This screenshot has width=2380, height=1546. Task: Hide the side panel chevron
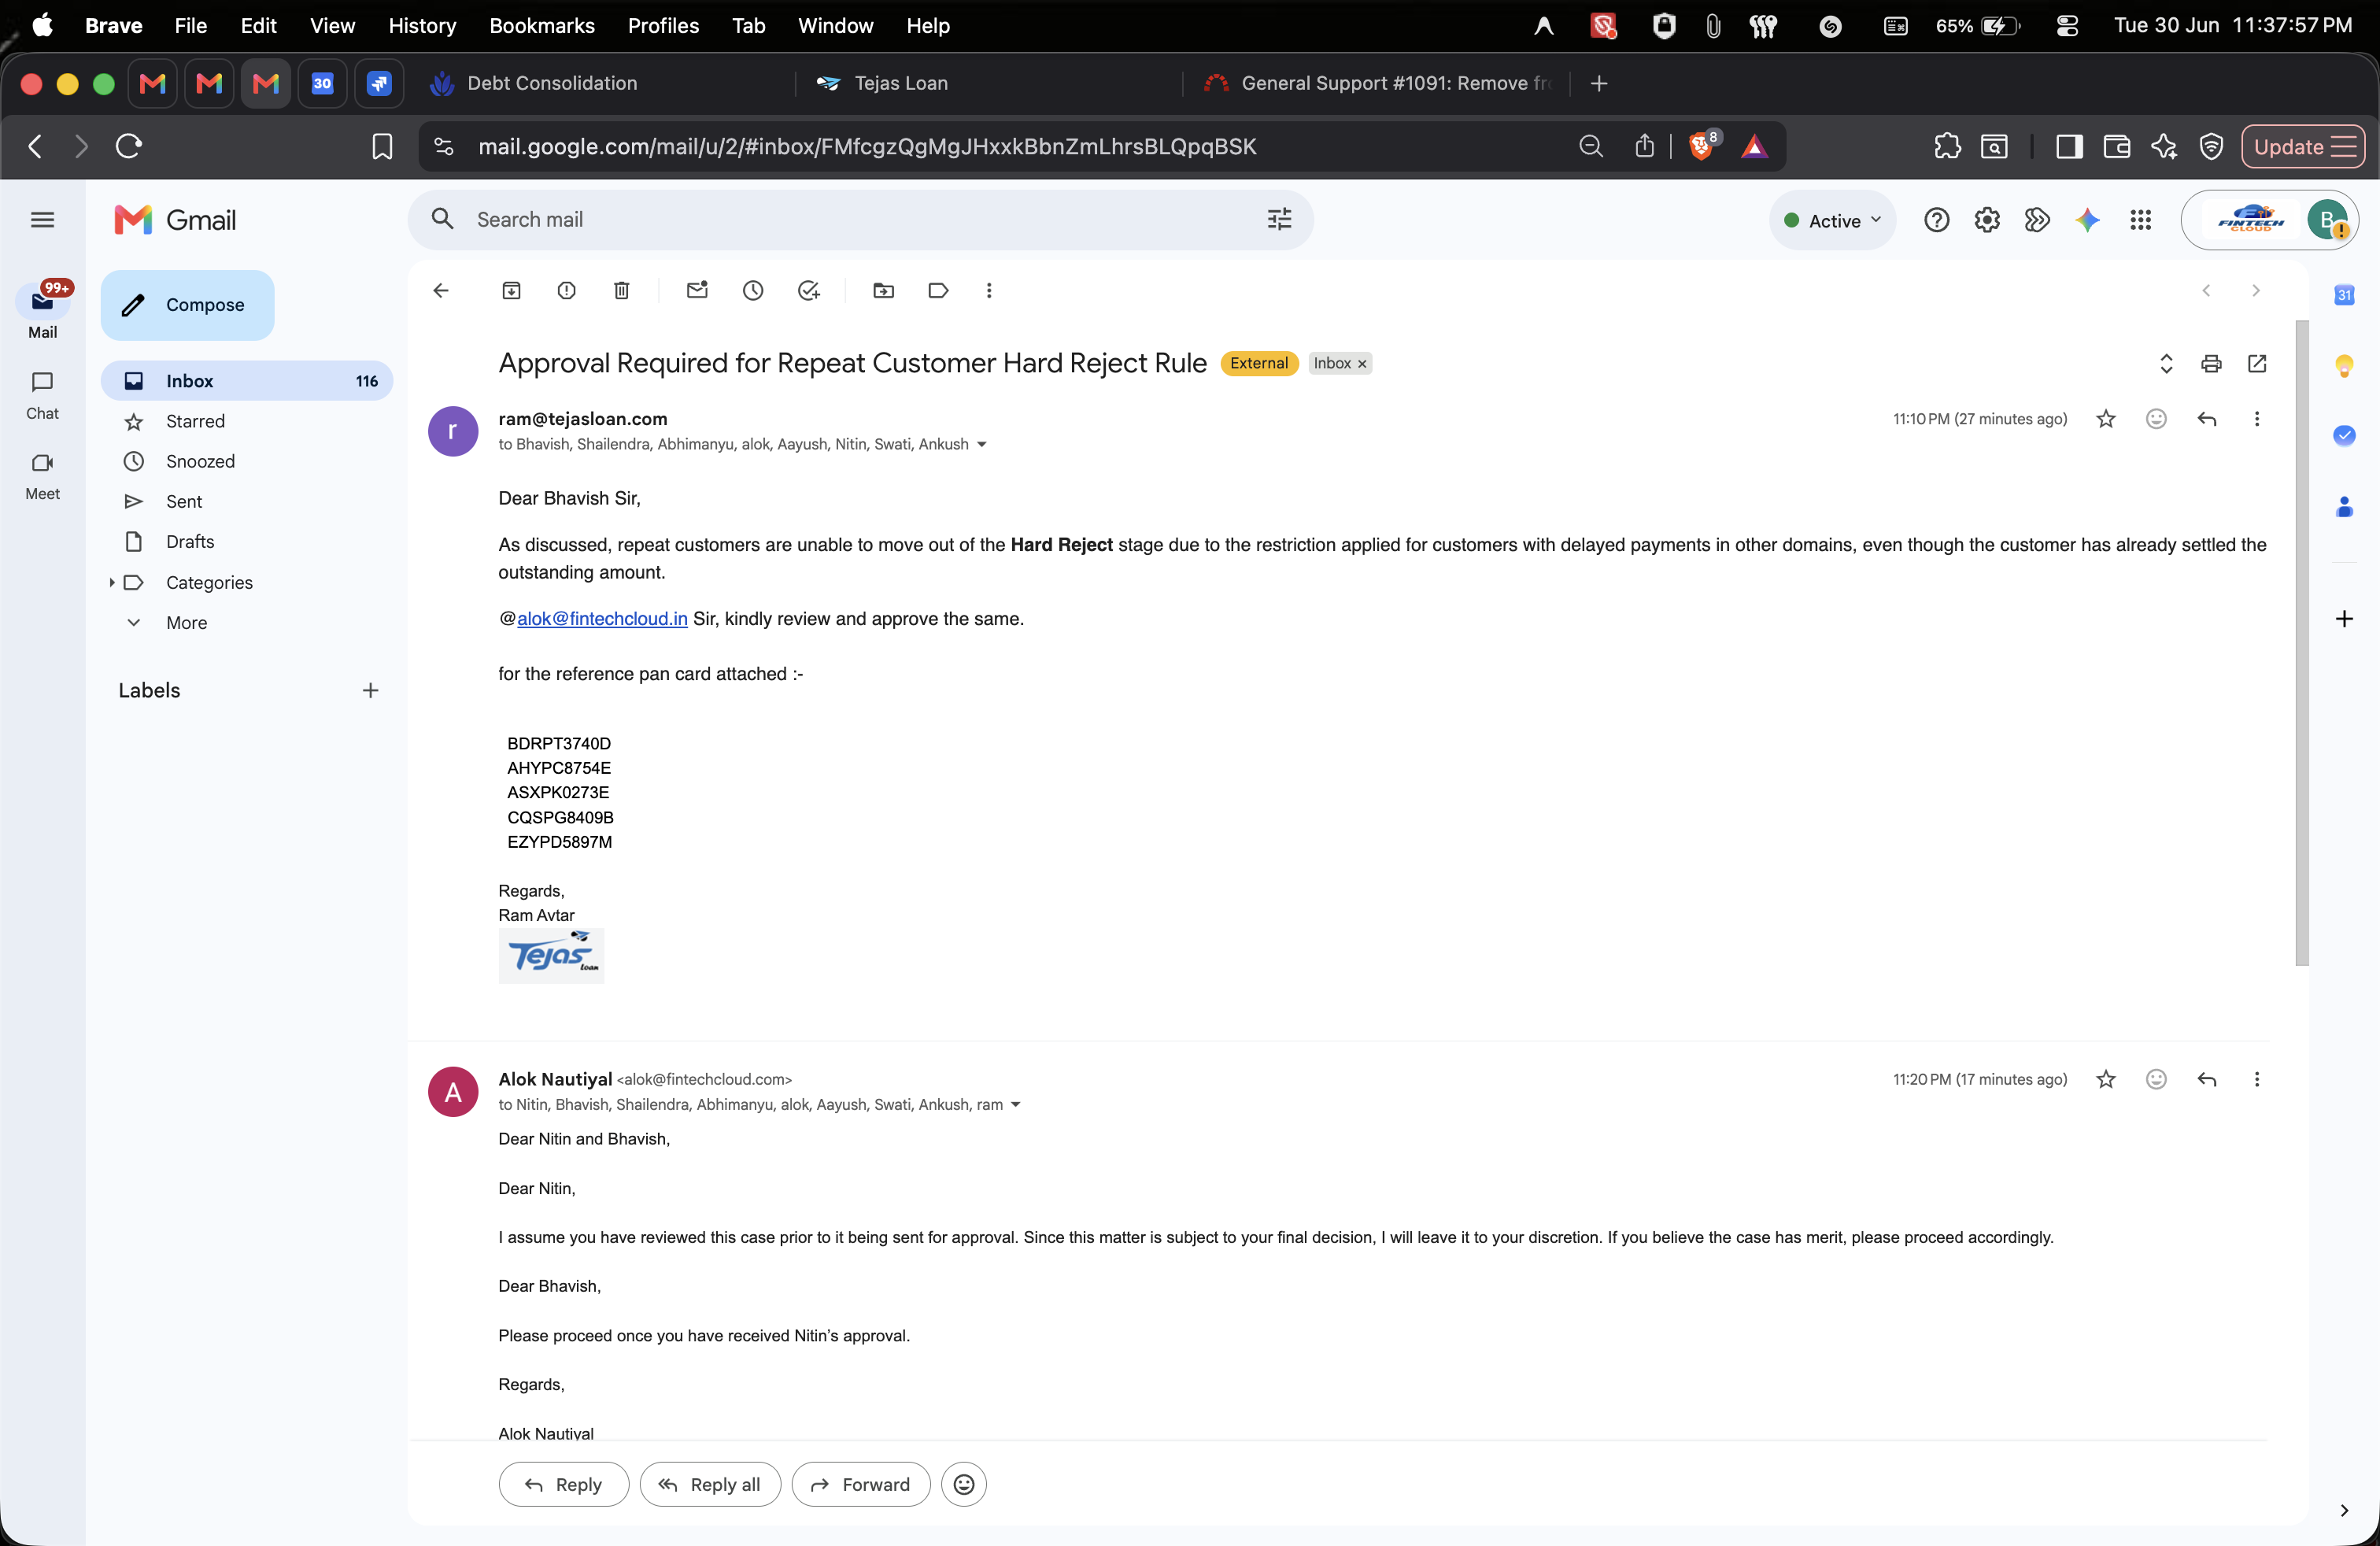pyautogui.click(x=2344, y=1511)
